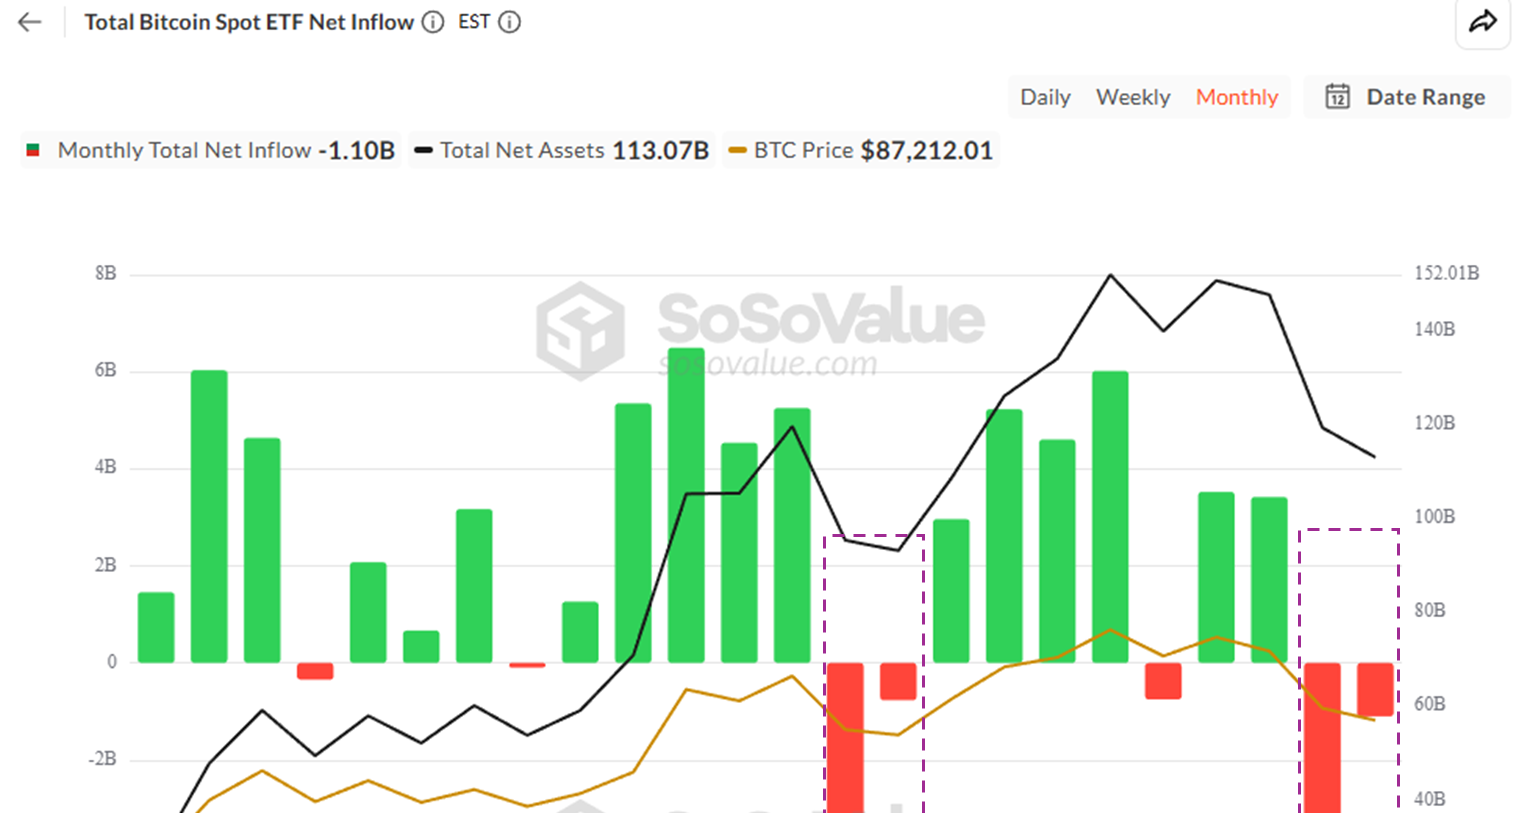Screen dimensions: 1516x813
Task: Click the BTC Price value $87,212.01
Action: [x=928, y=150]
